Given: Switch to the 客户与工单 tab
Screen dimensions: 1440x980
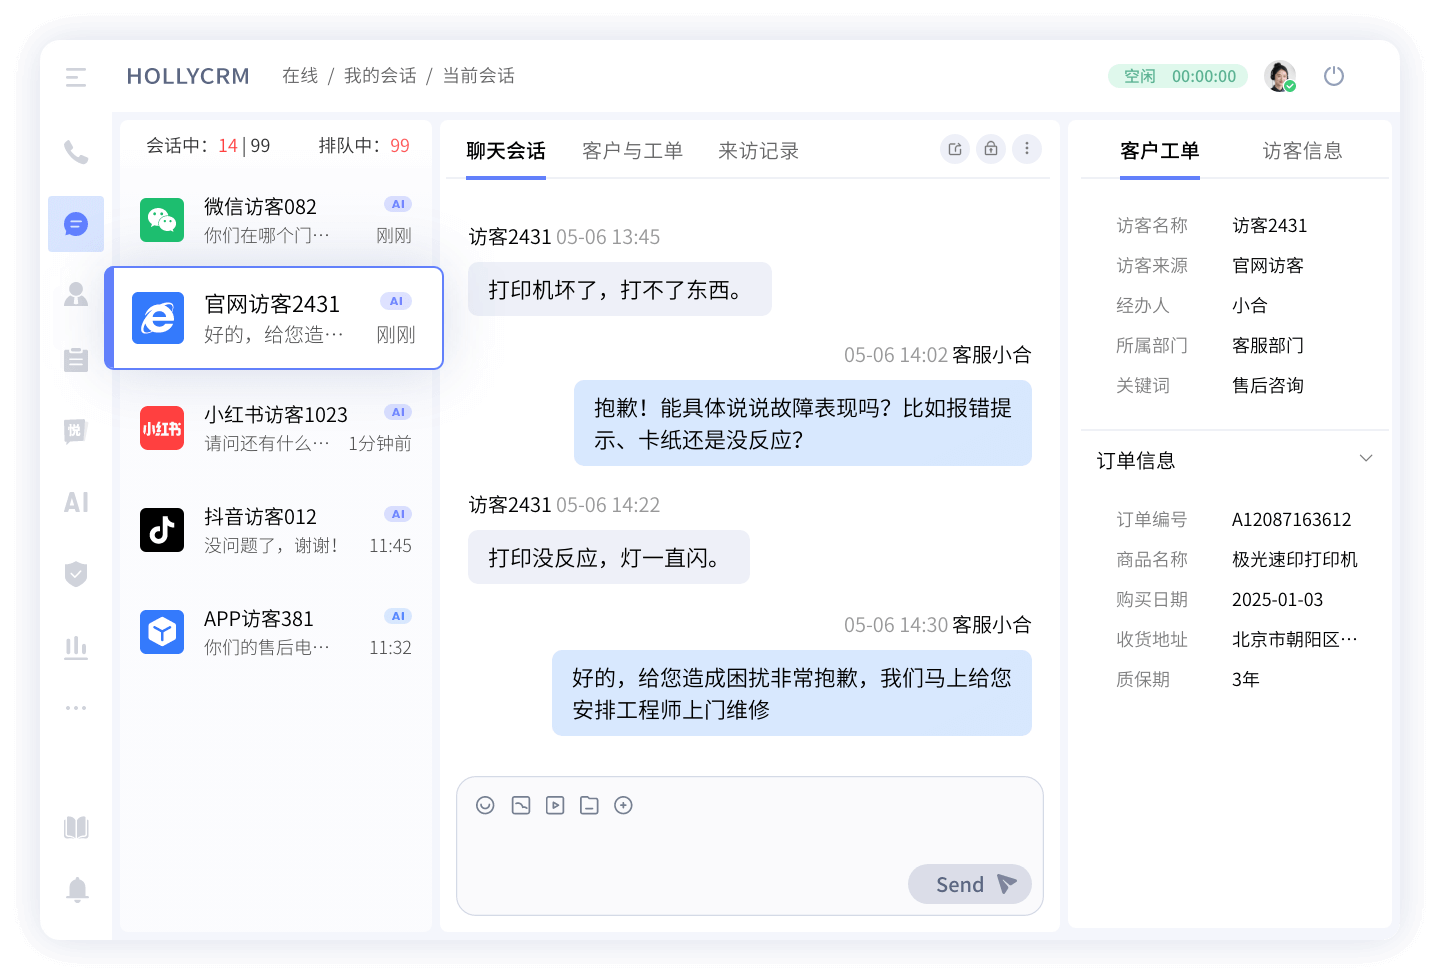Looking at the screenshot, I should tap(632, 150).
